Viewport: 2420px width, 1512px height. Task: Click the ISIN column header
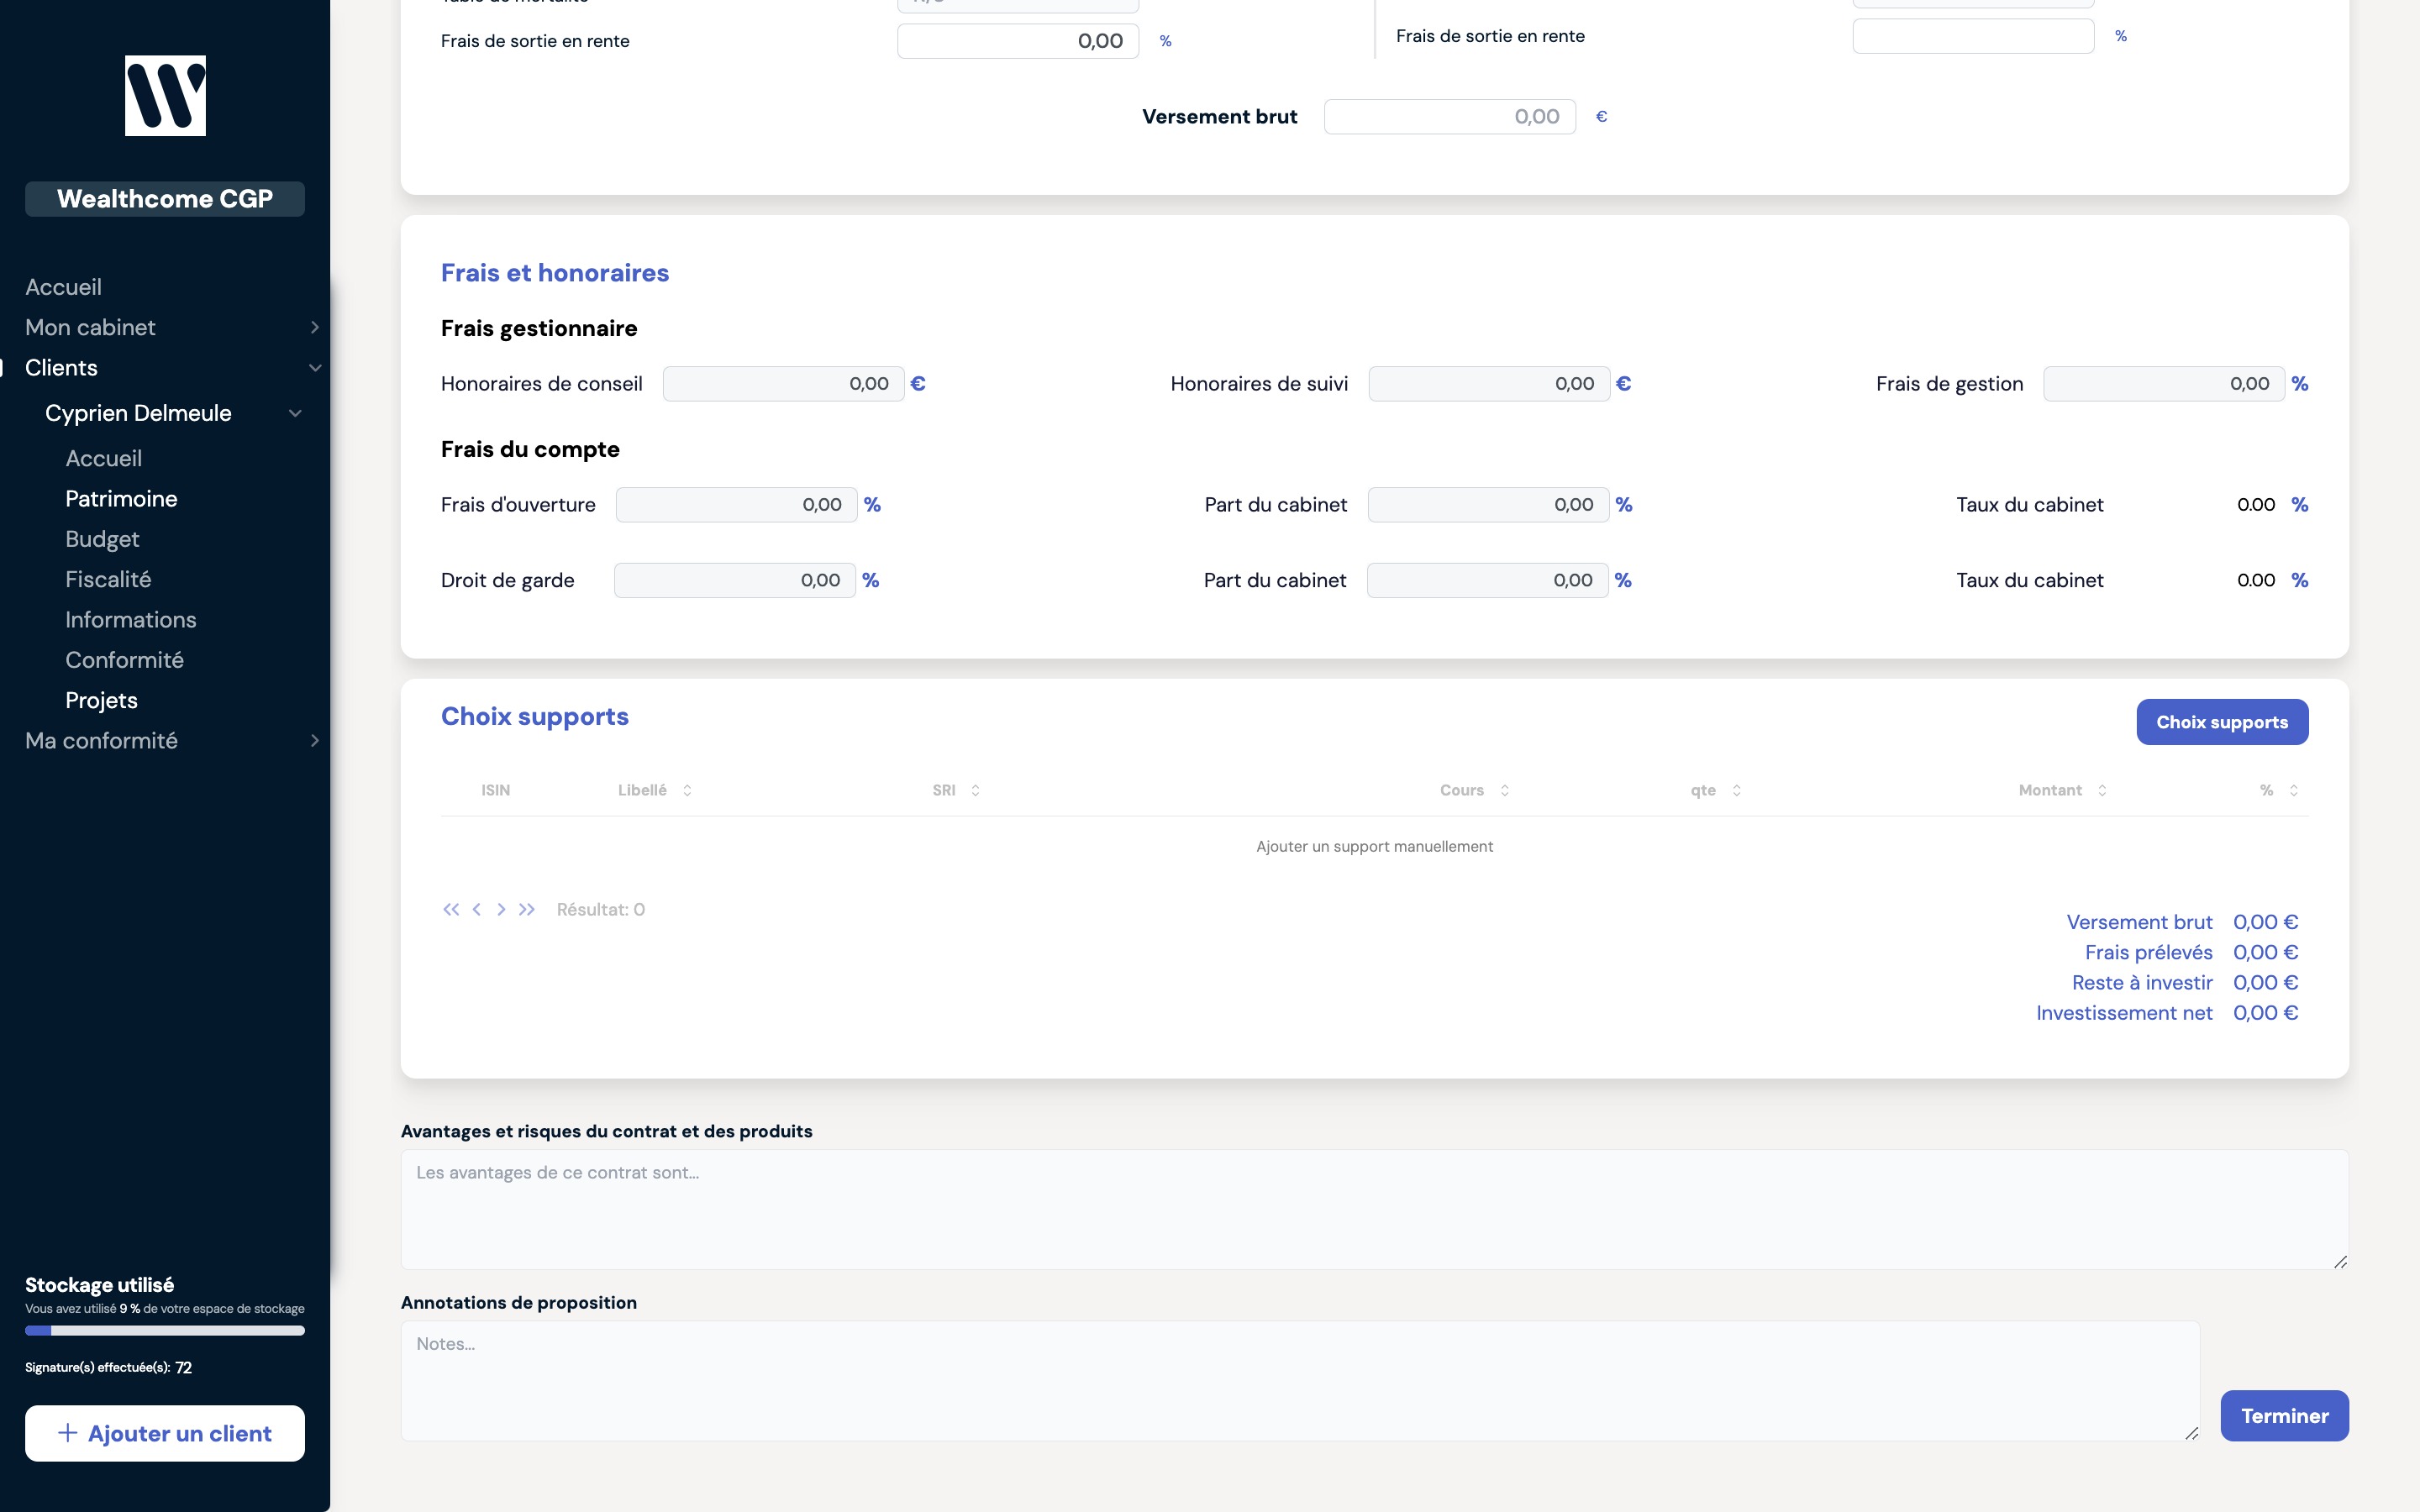pyautogui.click(x=495, y=790)
